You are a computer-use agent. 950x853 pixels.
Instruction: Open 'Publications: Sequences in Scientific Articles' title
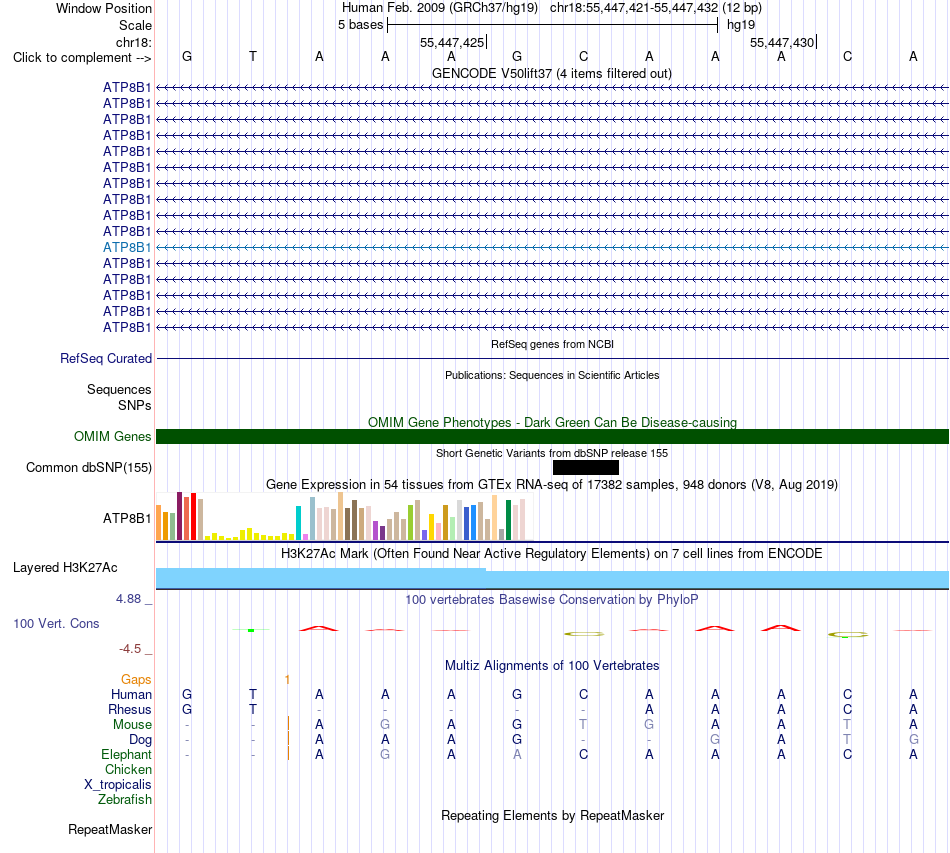(552, 375)
